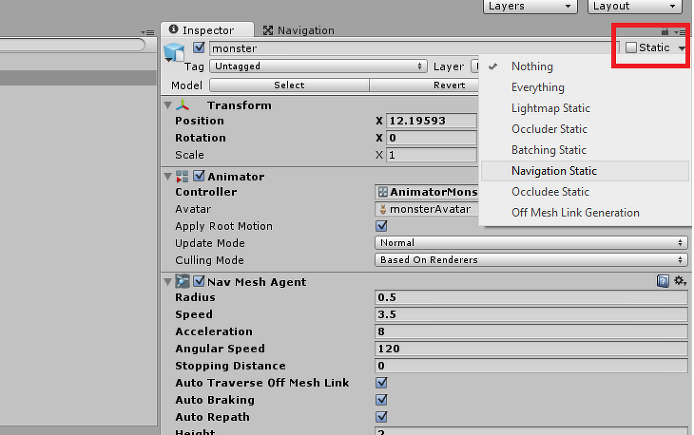
Task: Switch to the Navigation tab
Action: click(x=299, y=30)
